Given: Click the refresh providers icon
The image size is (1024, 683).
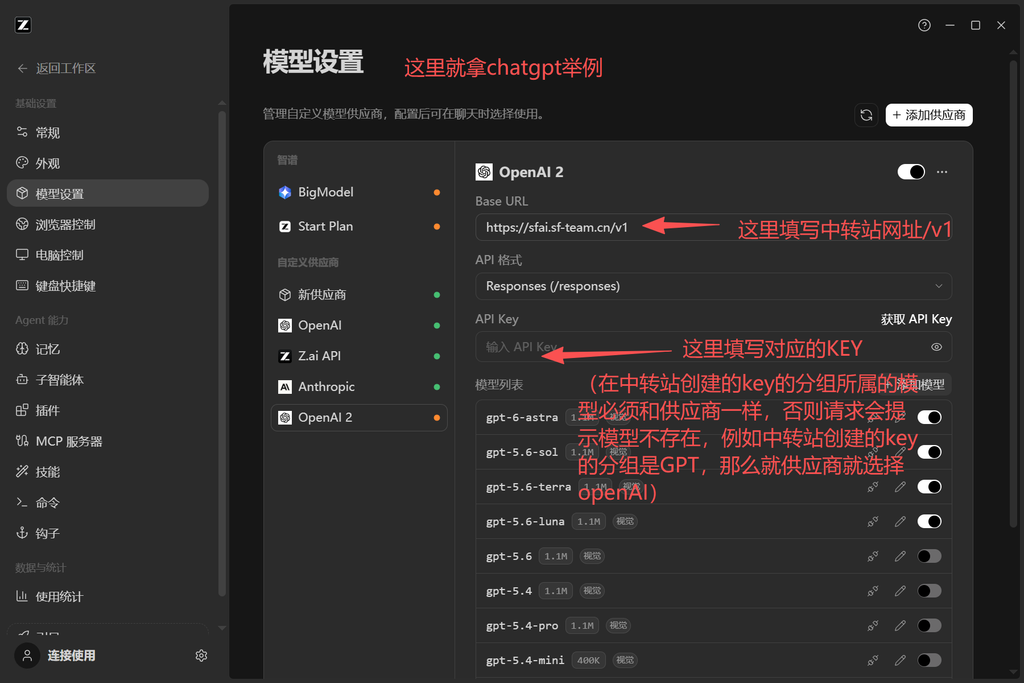Looking at the screenshot, I should [x=866, y=116].
